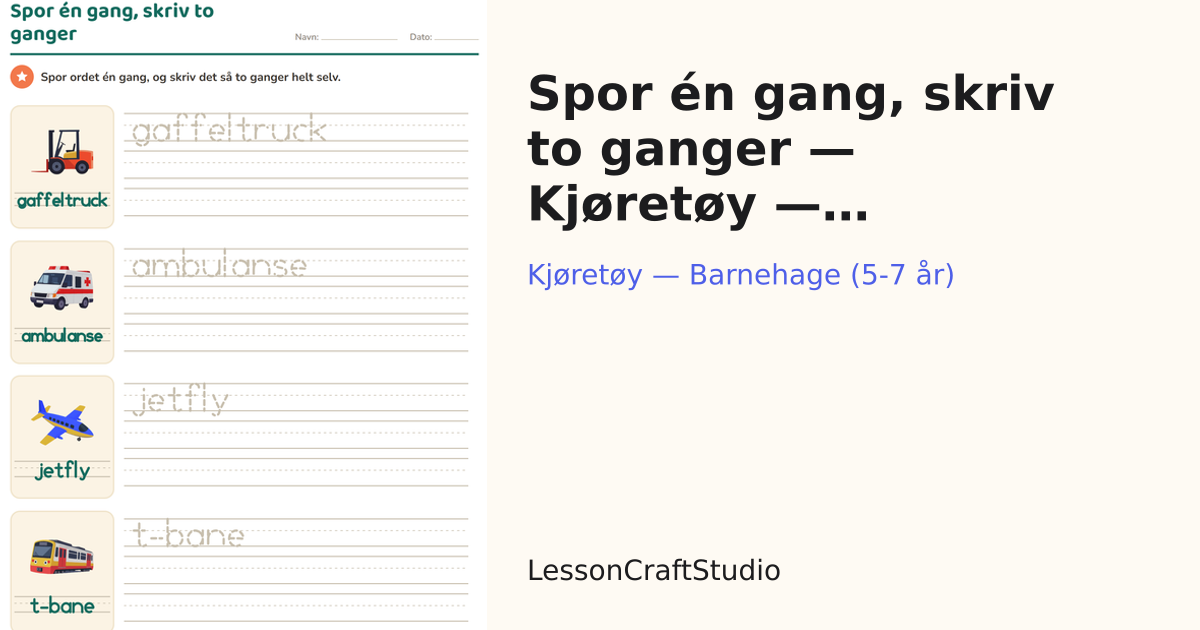This screenshot has width=1200, height=630.
Task: Click the dotted gaffeltruck tracing word
Action: coord(229,129)
